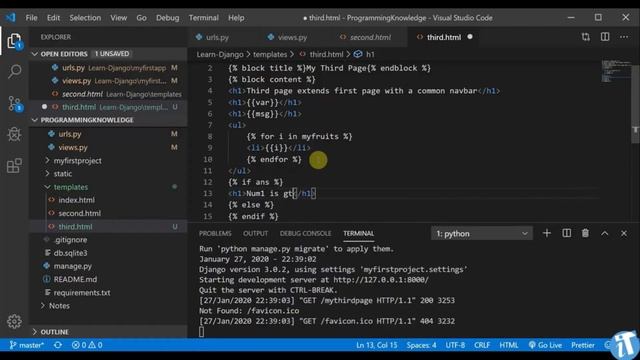Switch to the second.html editor tab

(x=370, y=37)
